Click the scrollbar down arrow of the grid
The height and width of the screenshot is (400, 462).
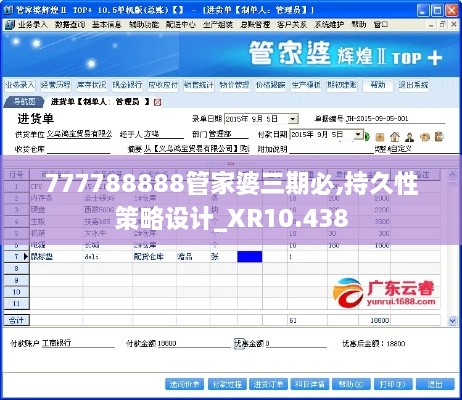tap(452, 321)
